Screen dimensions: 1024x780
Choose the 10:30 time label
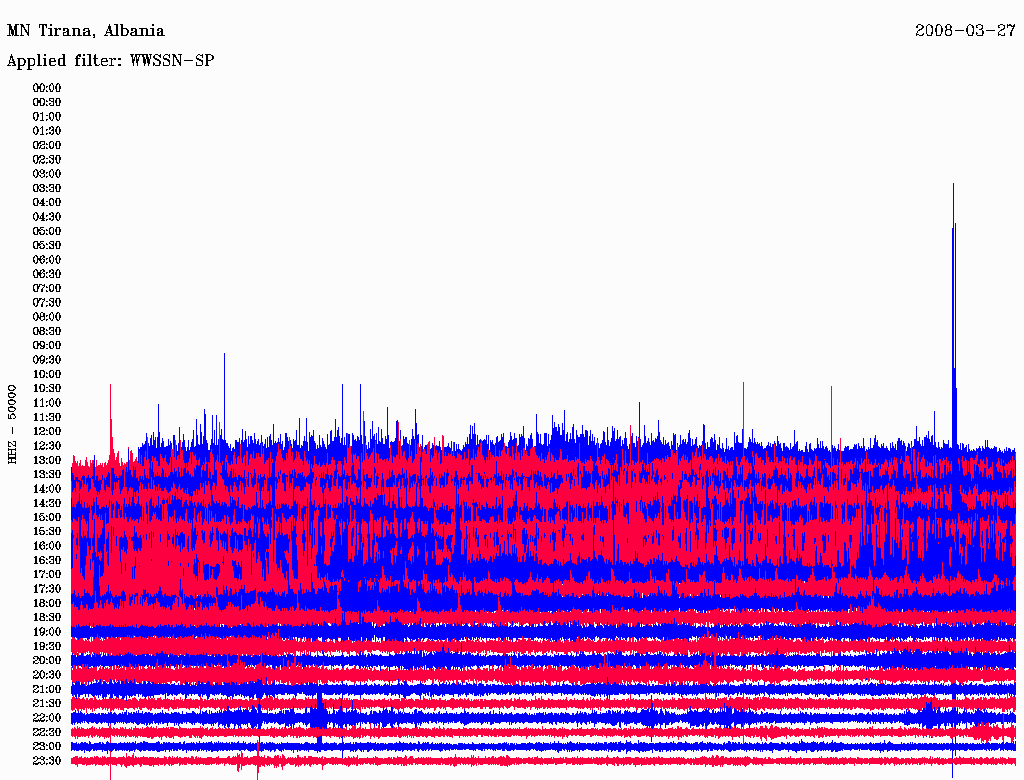tap(47, 388)
